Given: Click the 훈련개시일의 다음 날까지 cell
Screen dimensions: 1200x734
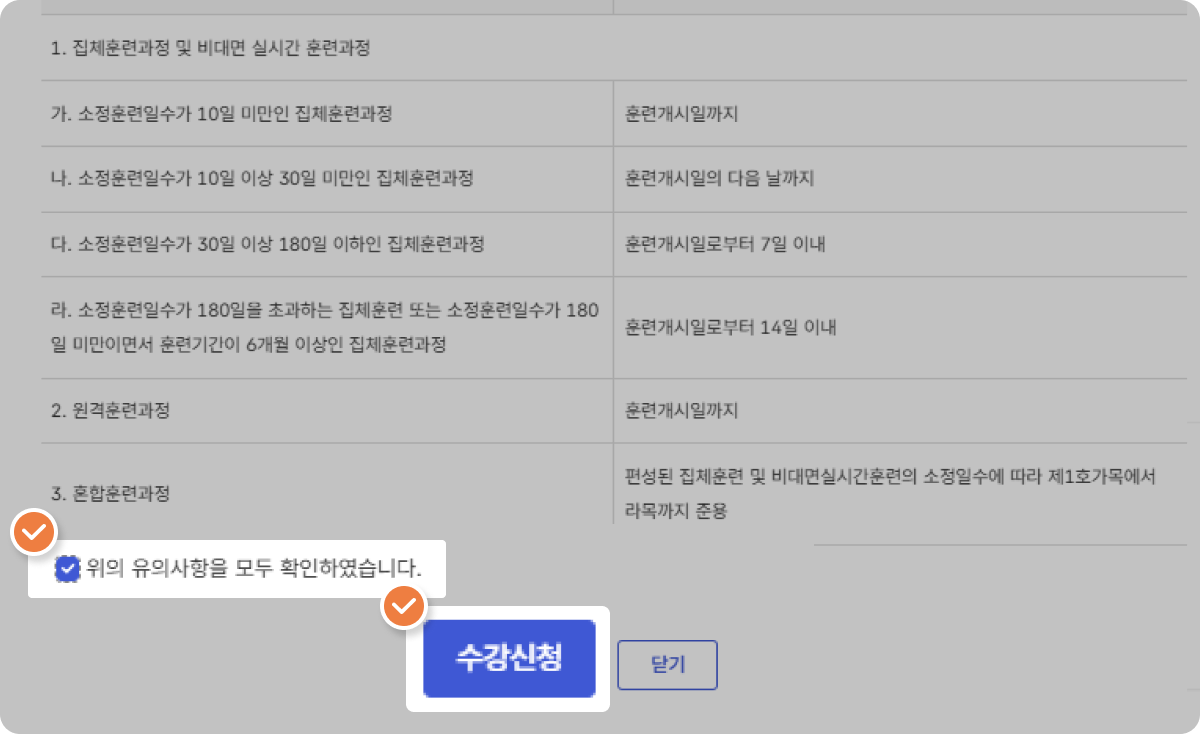Looking at the screenshot, I should tap(720, 179).
